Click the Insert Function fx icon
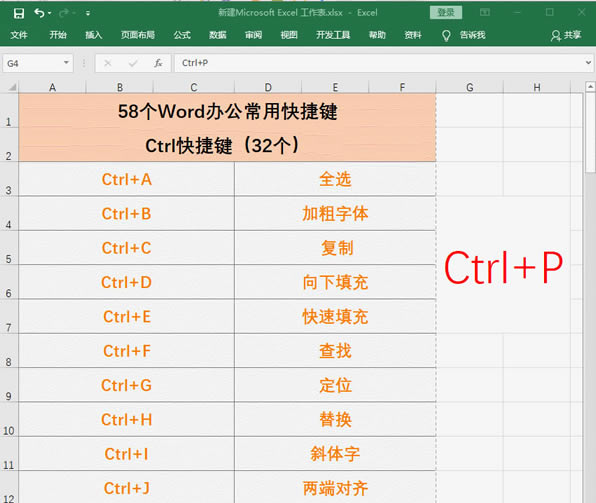This screenshot has width=596, height=503. (x=159, y=63)
